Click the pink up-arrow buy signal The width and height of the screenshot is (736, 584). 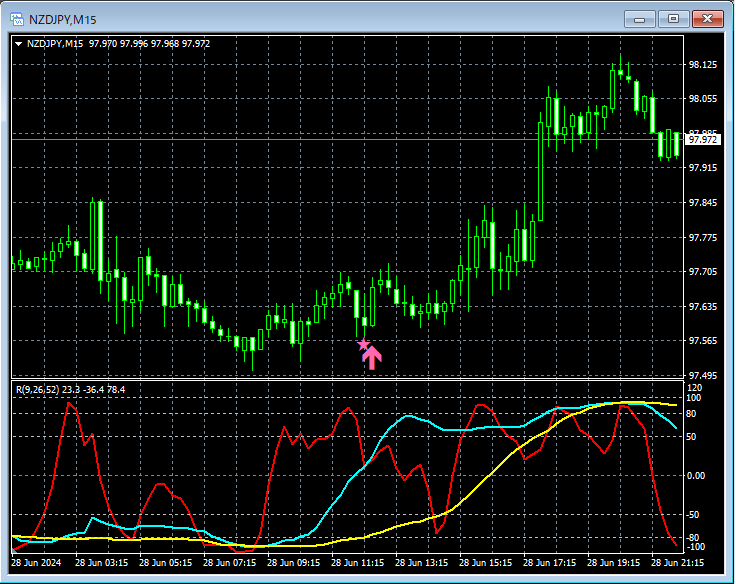pyautogui.click(x=372, y=358)
